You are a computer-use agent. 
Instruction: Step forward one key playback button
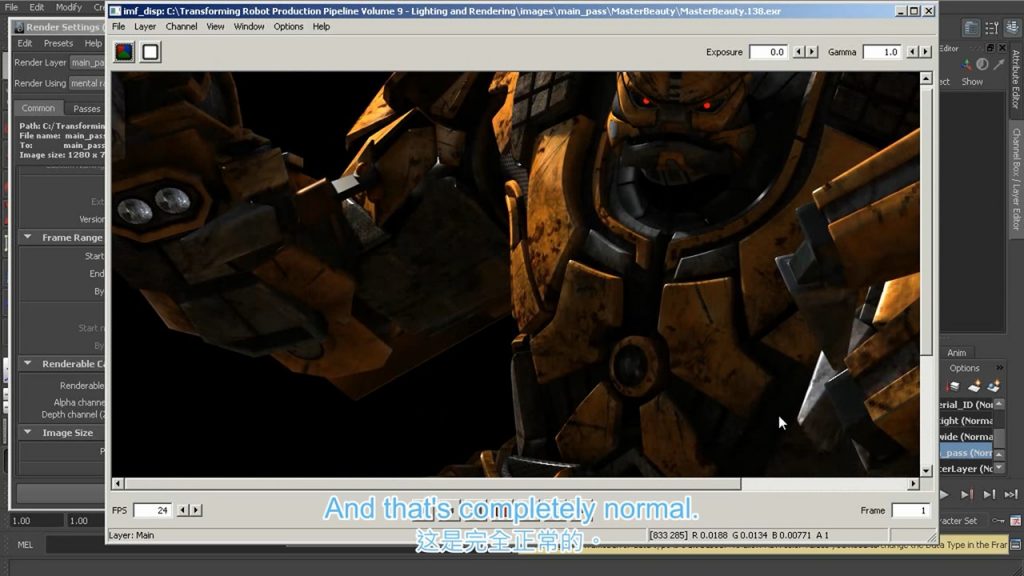coord(967,494)
